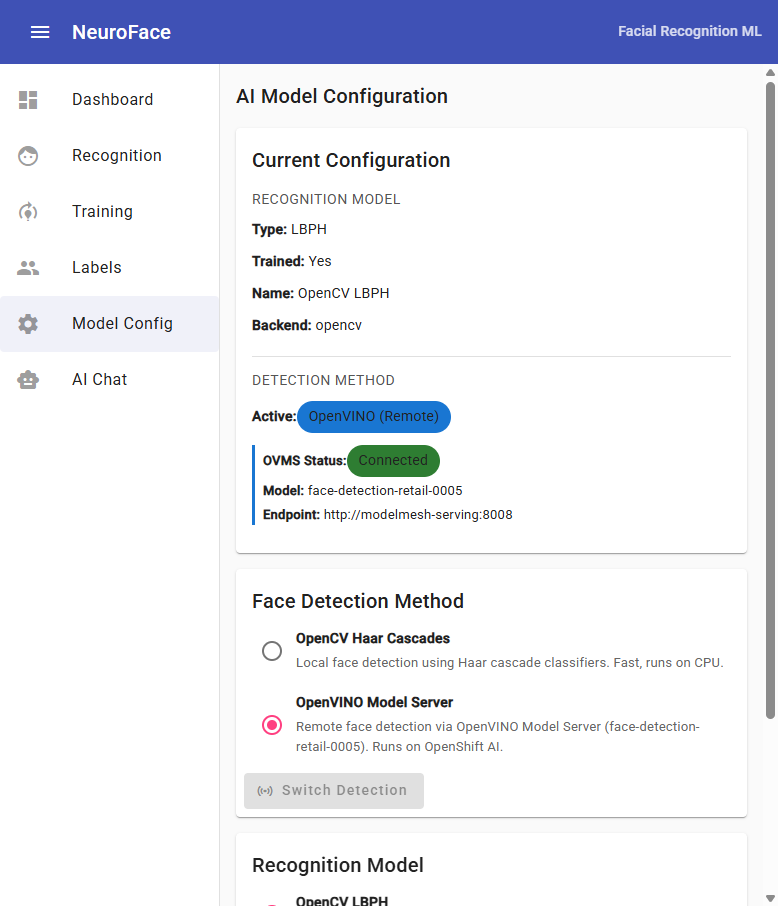Open the AI Chat robot icon
The image size is (778, 906).
[28, 380]
